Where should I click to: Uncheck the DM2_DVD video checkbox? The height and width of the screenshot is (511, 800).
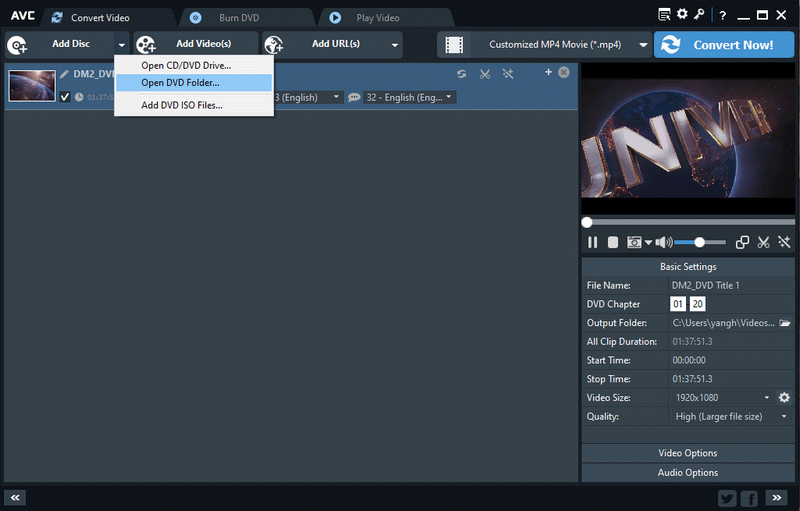65,97
